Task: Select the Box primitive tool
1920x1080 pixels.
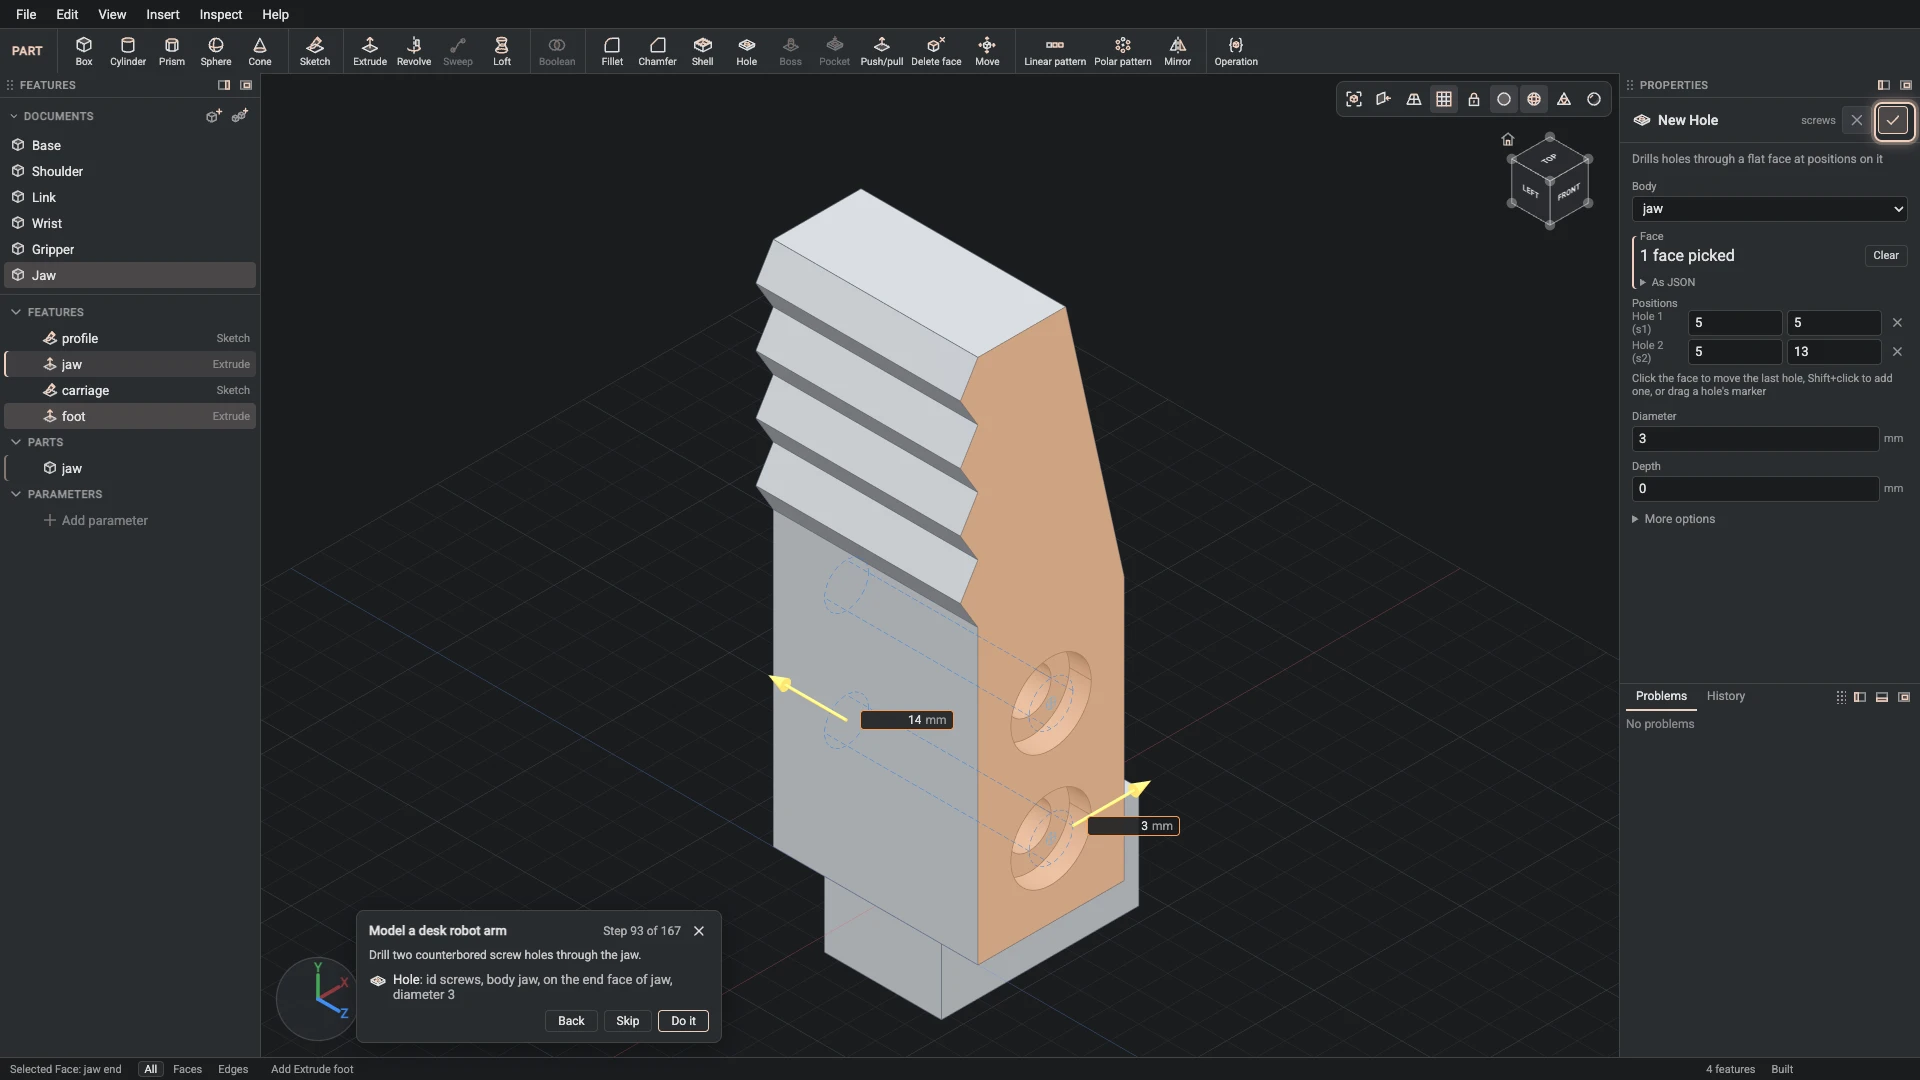Action: pos(84,51)
